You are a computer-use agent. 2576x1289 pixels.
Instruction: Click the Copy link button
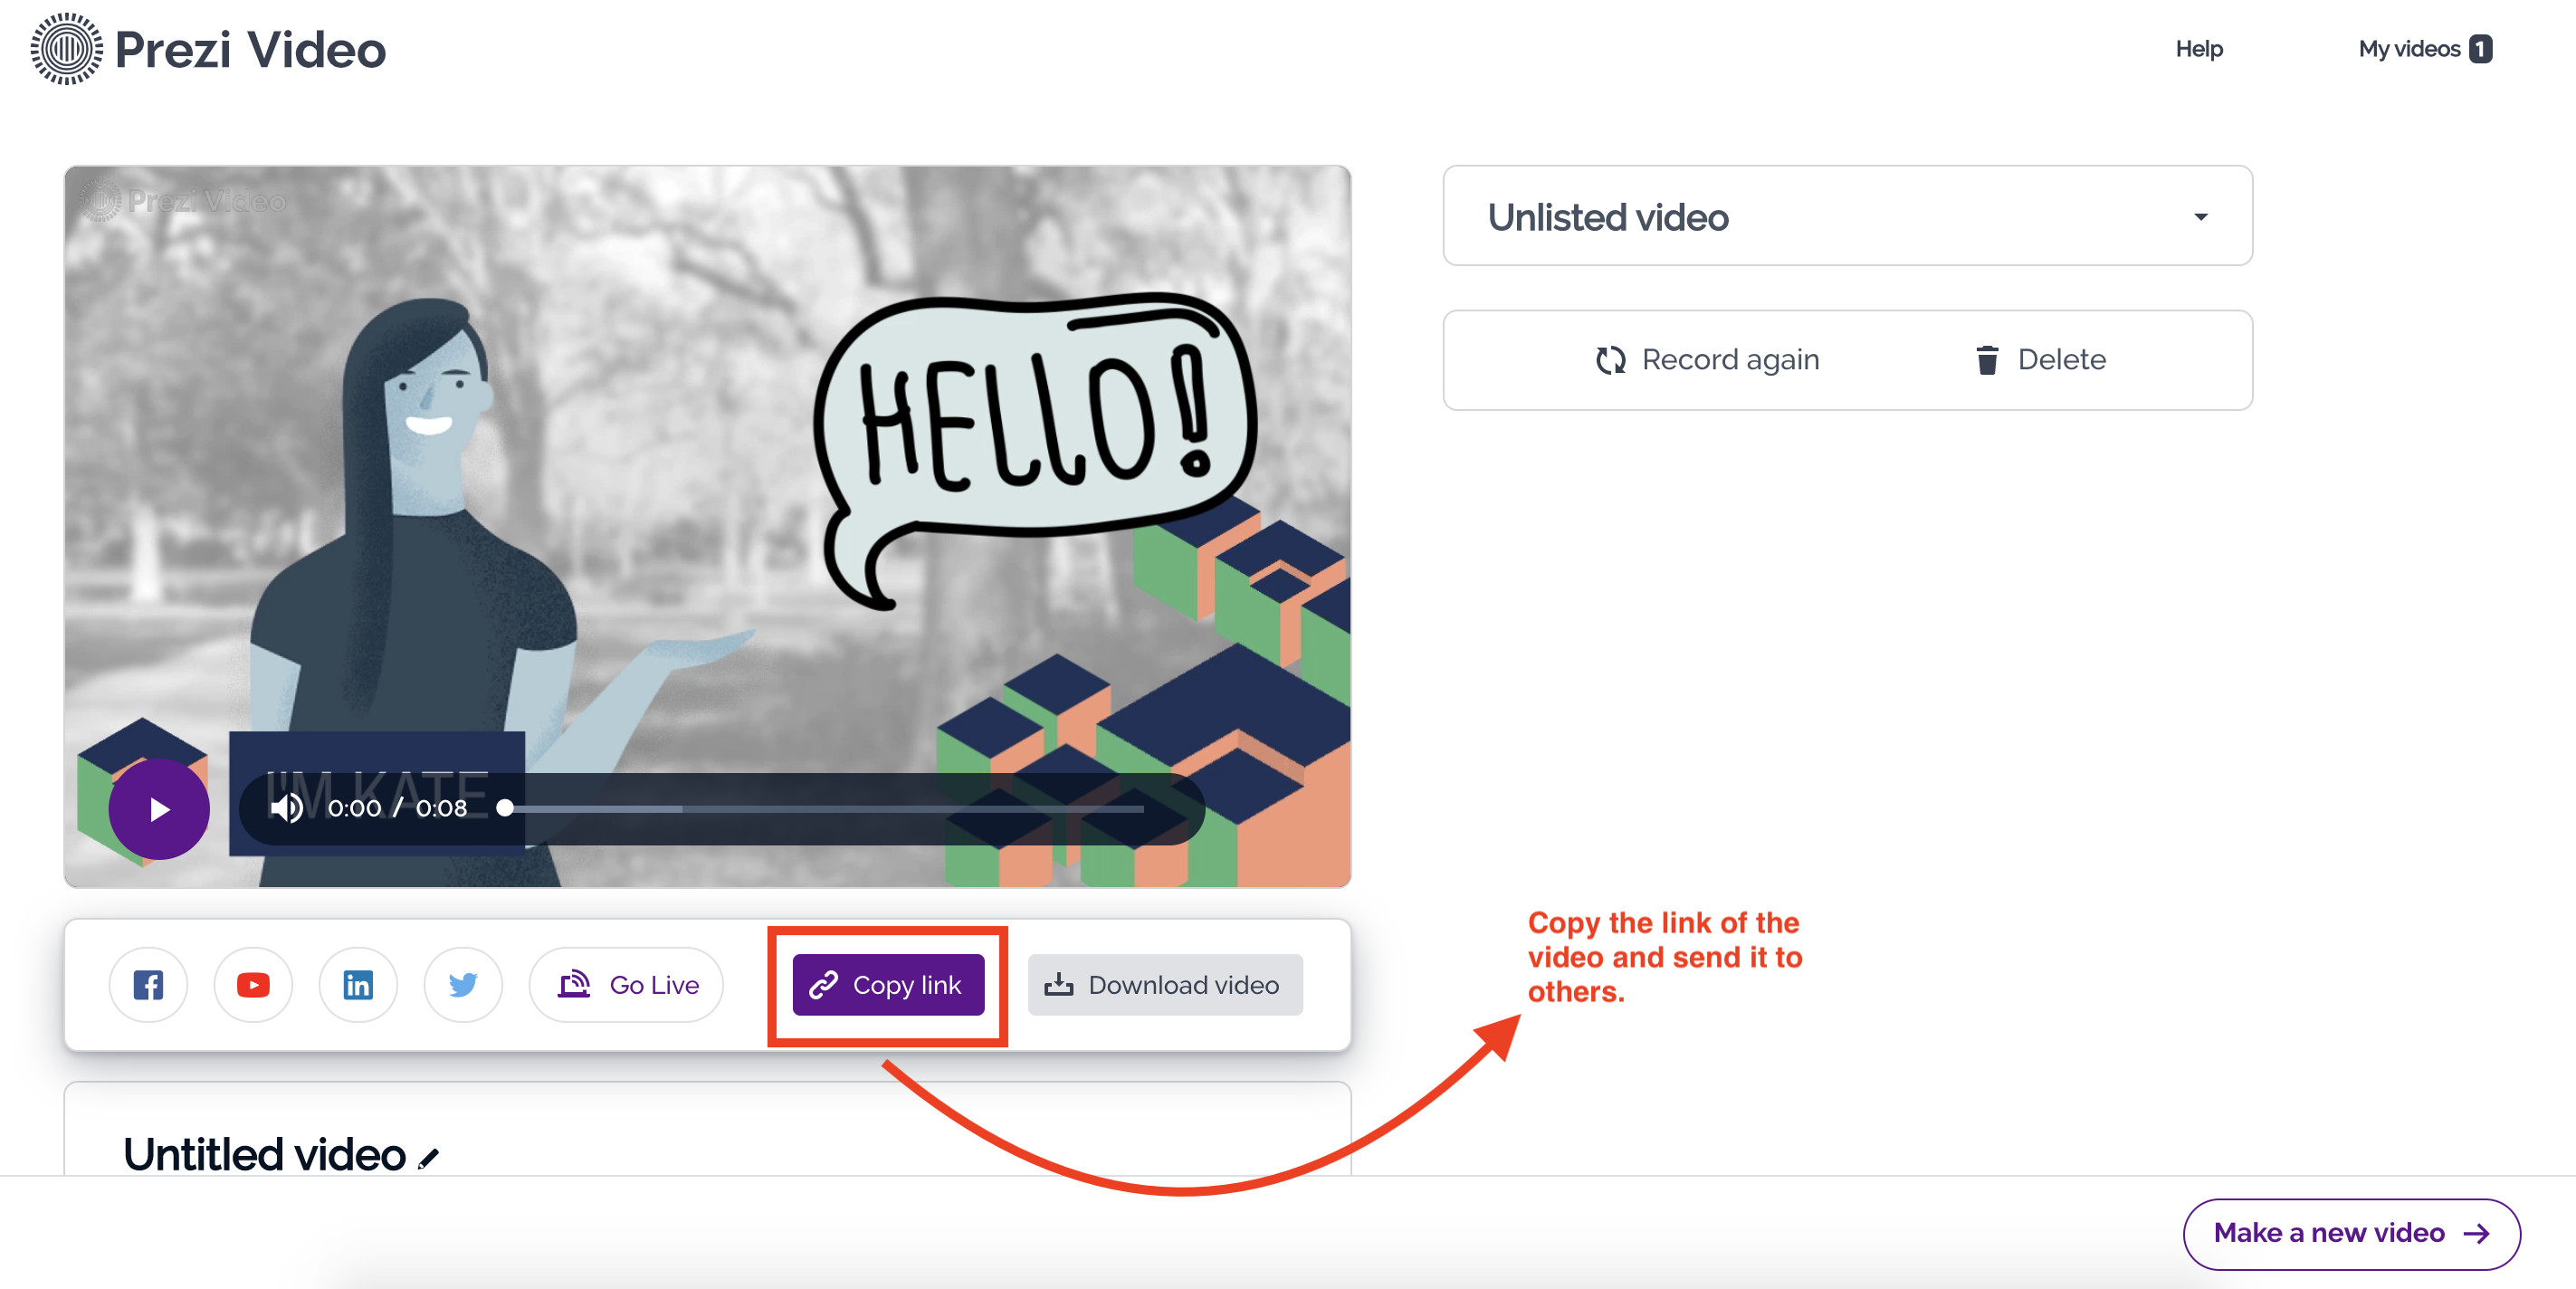point(888,985)
